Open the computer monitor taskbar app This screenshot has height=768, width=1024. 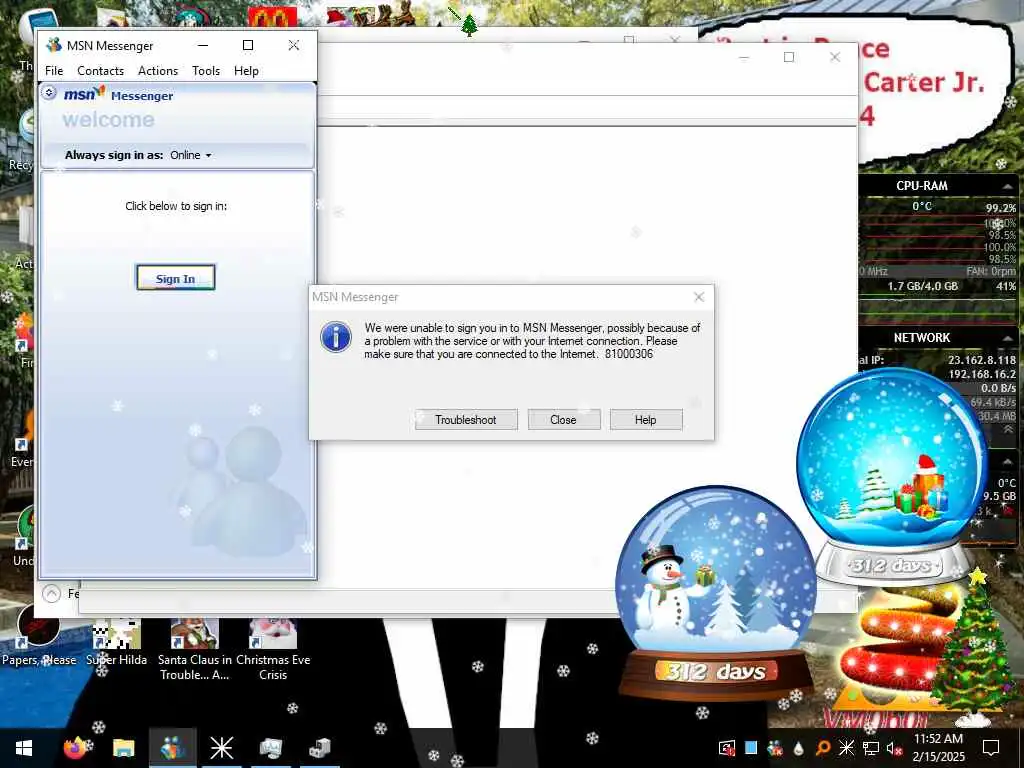click(x=270, y=748)
